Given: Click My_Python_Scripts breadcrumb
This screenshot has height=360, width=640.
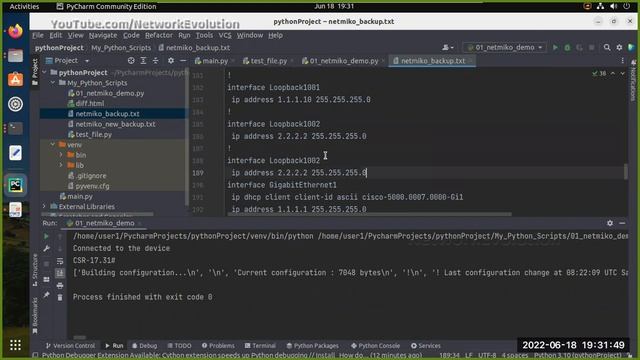Looking at the screenshot, I should click(121, 48).
